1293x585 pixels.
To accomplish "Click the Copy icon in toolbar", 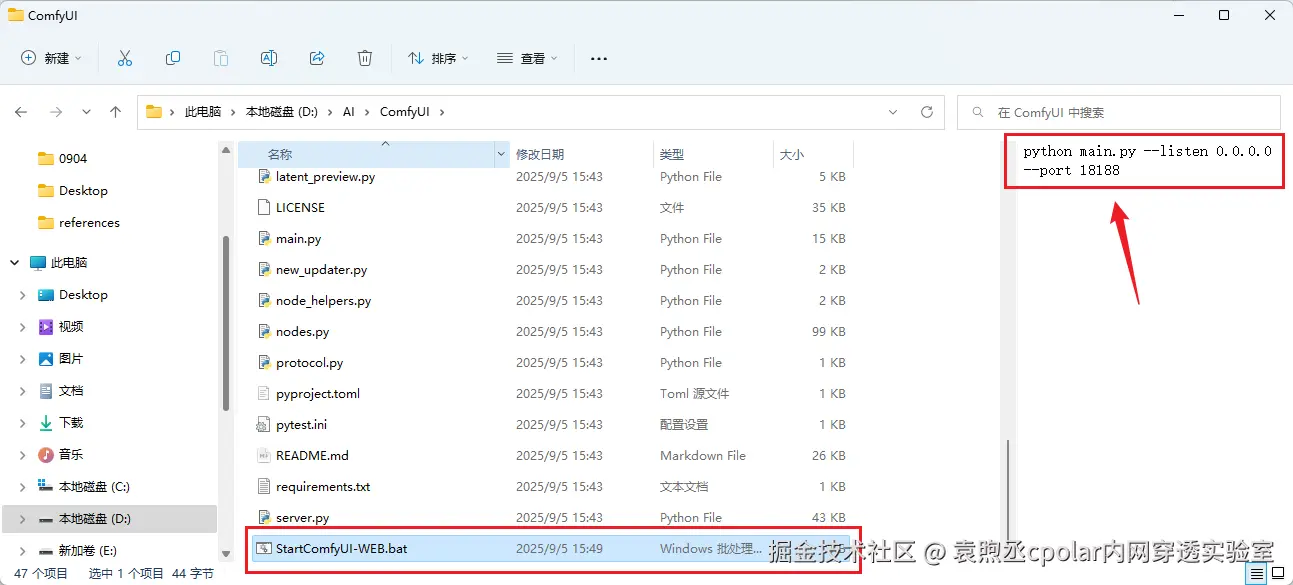I will coord(173,59).
